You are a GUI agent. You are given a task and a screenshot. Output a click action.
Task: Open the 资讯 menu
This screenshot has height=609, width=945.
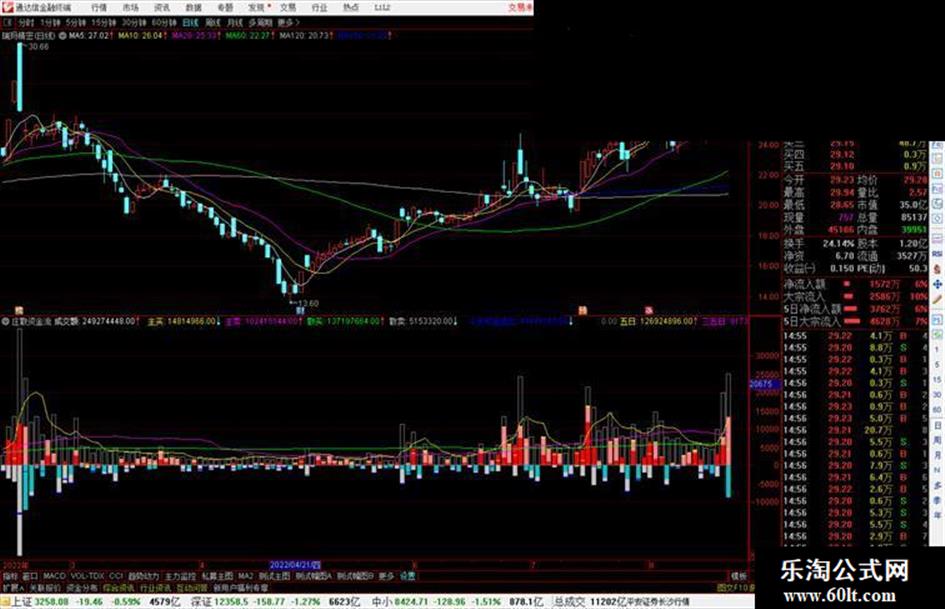click(x=162, y=8)
